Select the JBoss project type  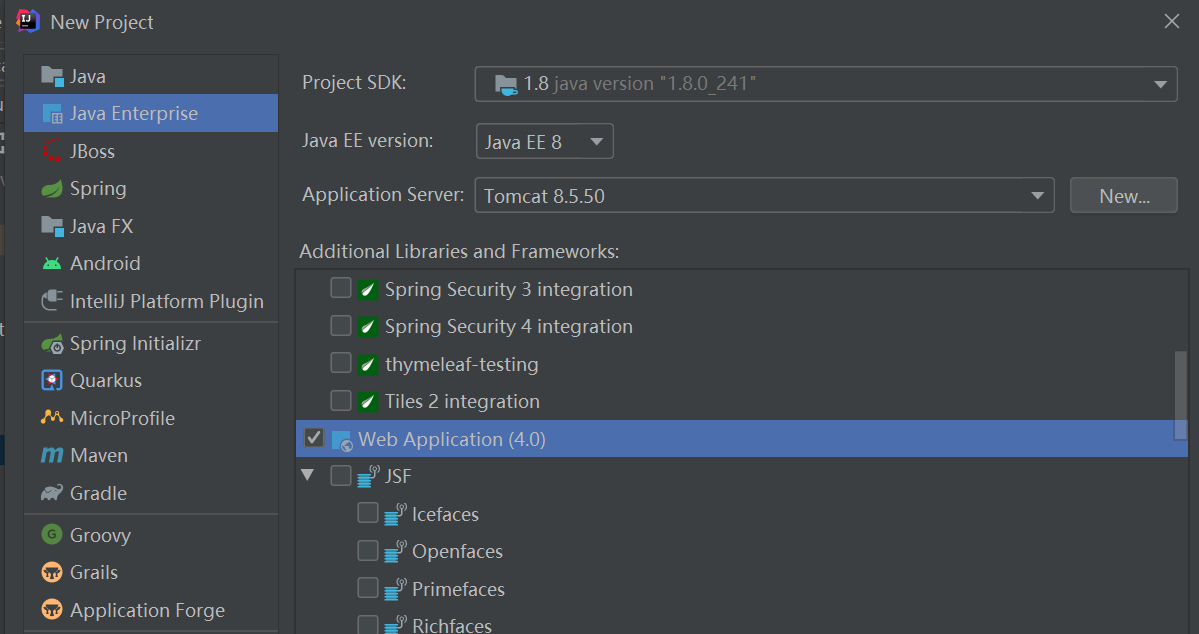click(x=151, y=151)
